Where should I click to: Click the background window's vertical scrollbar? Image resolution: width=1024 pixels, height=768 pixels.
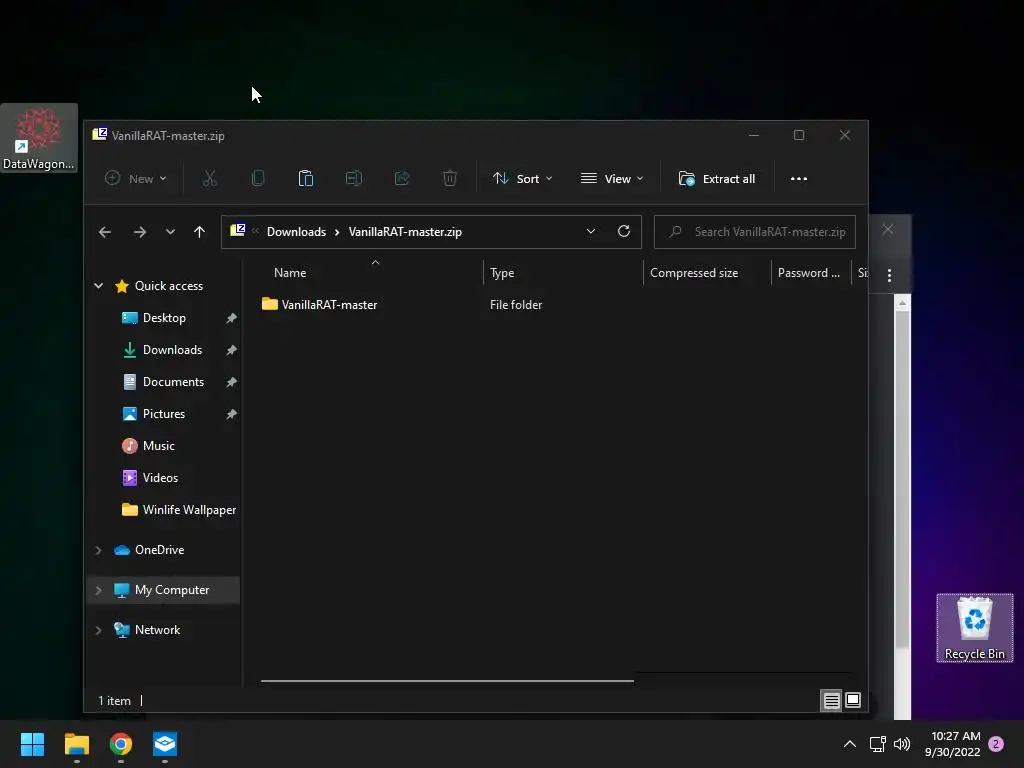[902, 477]
